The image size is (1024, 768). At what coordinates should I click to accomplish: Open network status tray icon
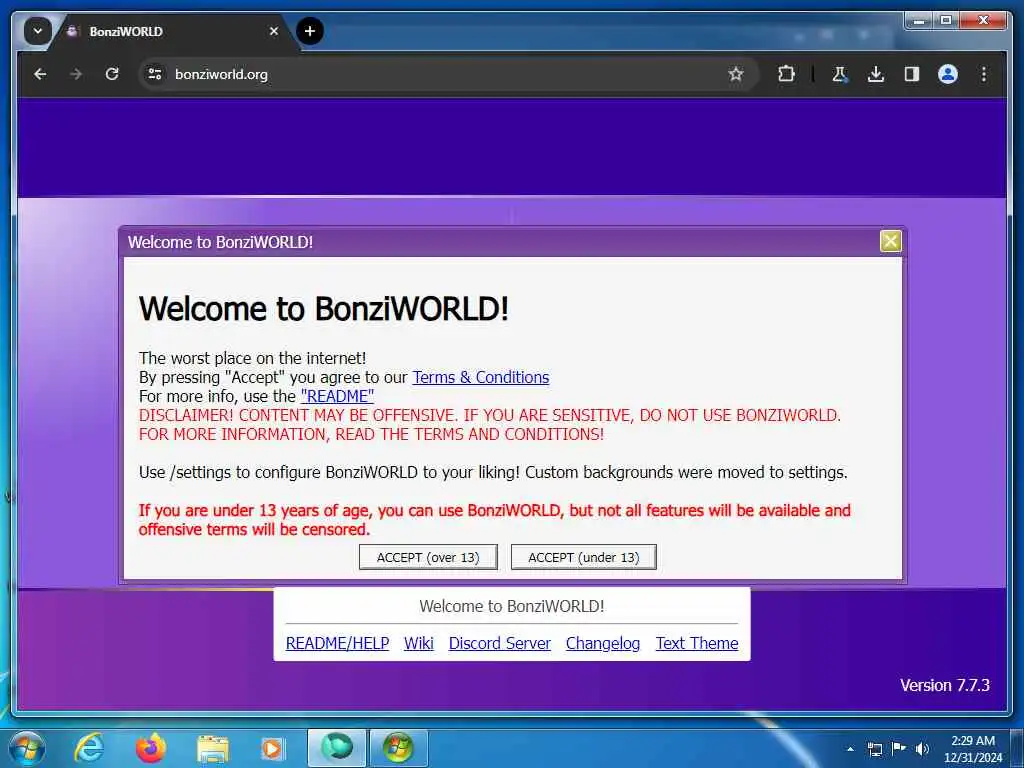pyautogui.click(x=874, y=749)
